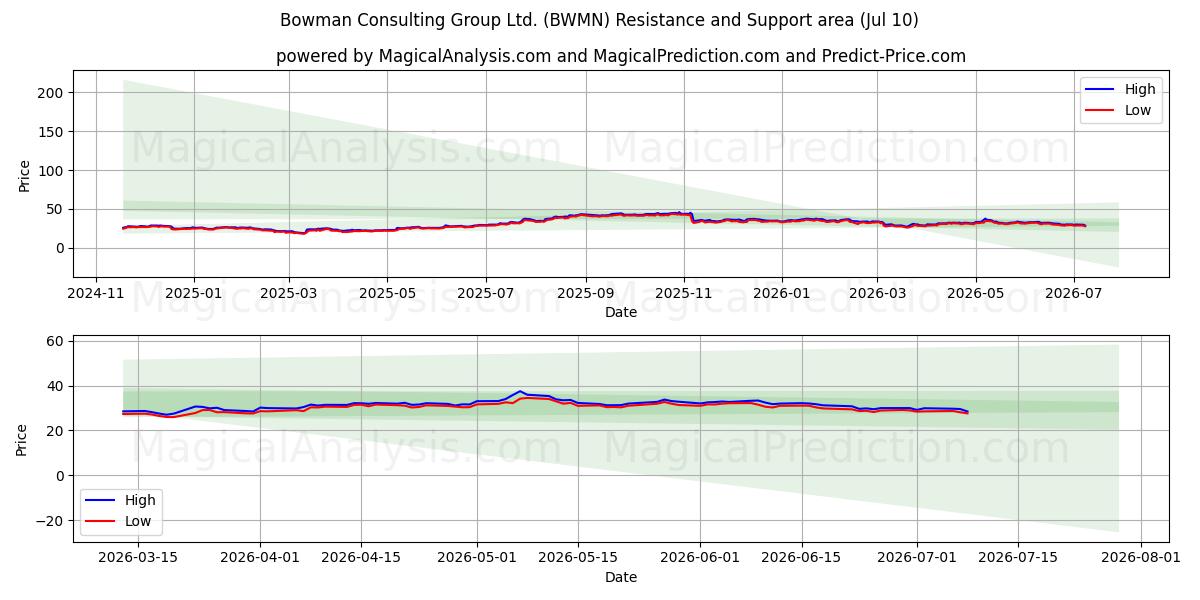This screenshot has width=1200, height=600.
Task: Click the 2026-07 tick label
Action: pos(1073,293)
